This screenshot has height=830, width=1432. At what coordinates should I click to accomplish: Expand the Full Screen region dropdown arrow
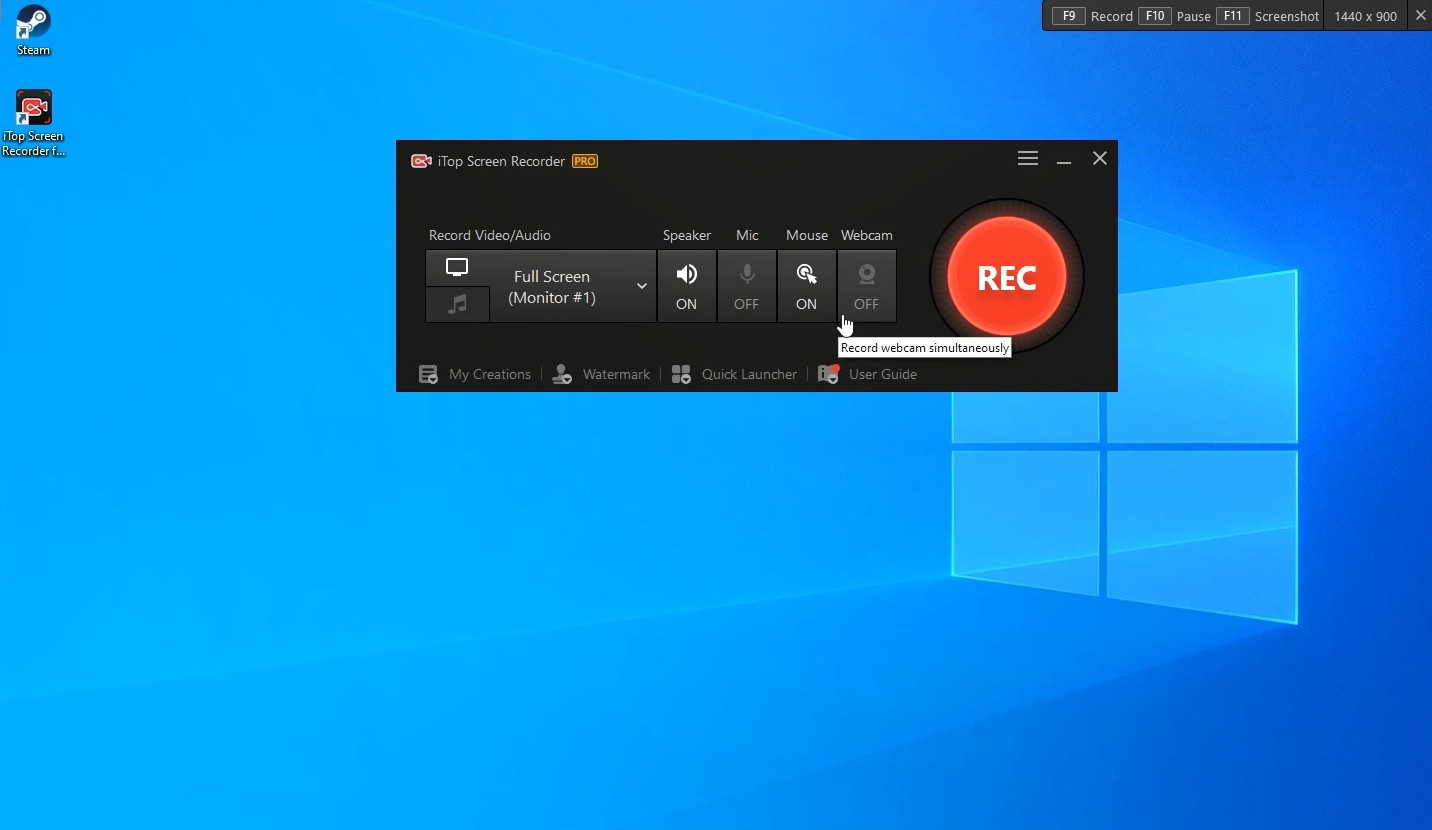point(641,287)
